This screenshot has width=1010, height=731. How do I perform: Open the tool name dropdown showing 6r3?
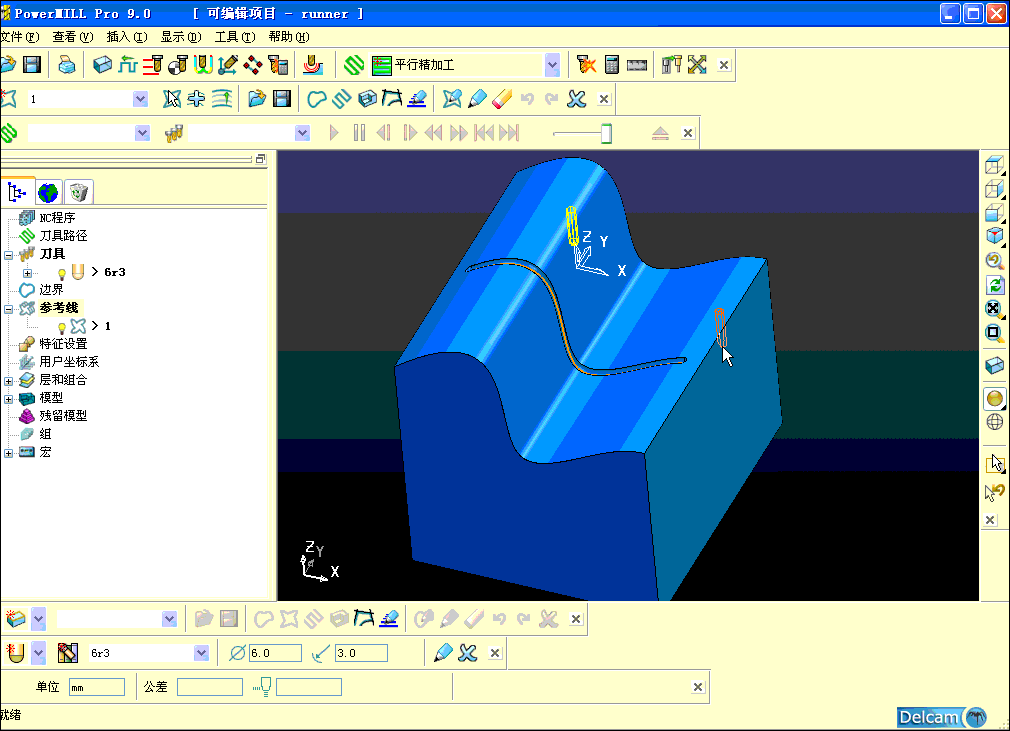(201, 653)
